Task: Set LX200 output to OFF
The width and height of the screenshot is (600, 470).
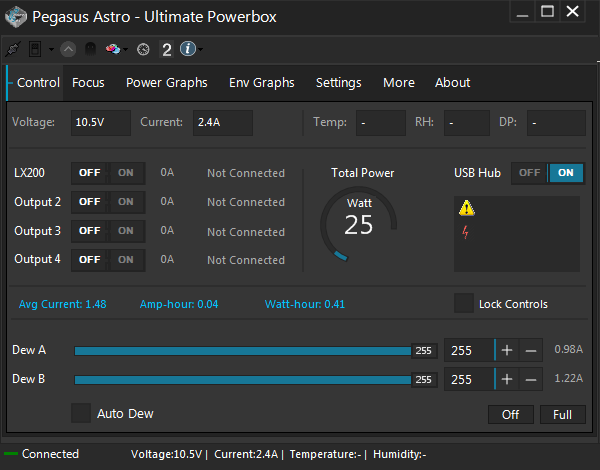Action: [90, 173]
